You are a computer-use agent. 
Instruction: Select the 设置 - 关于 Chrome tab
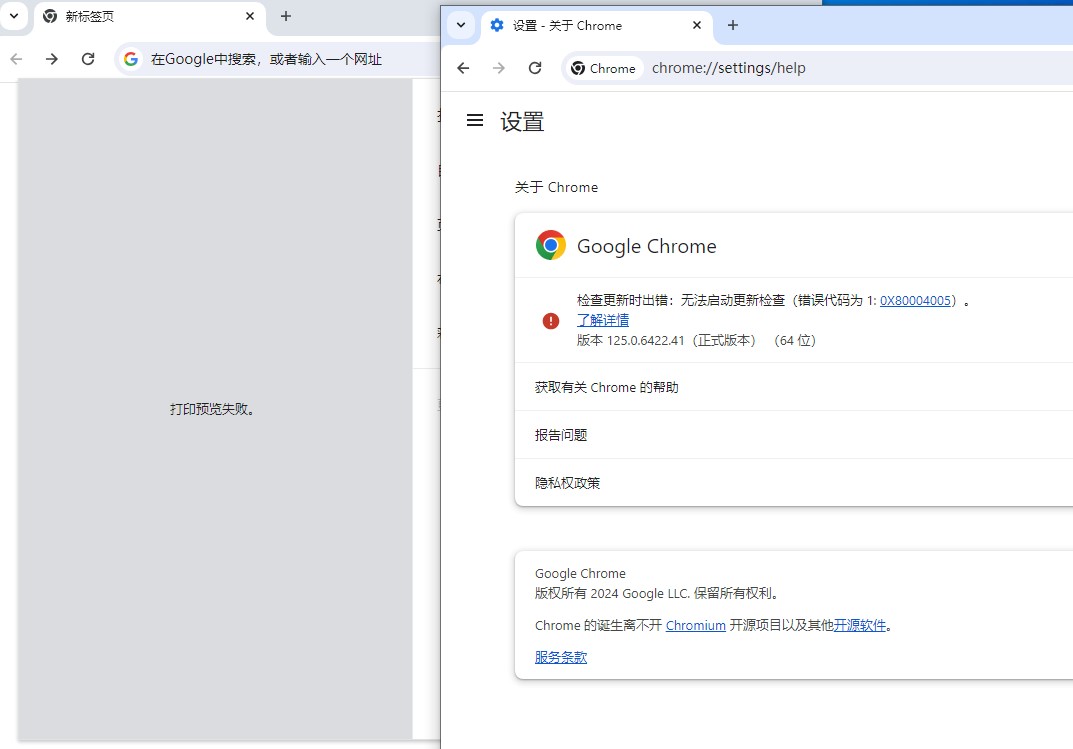pyautogui.click(x=597, y=25)
